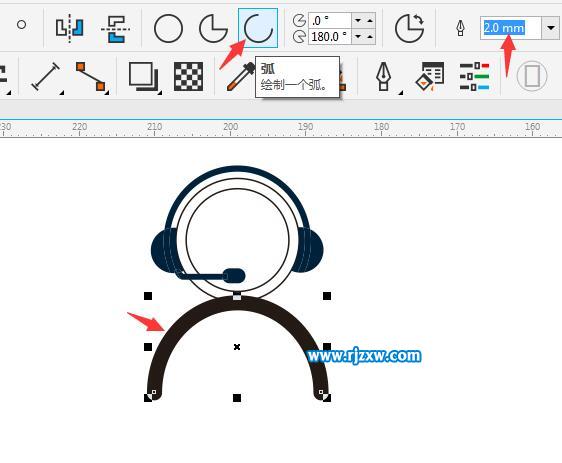Viewport: 562px width, 463px height.
Task: Select the Pie shape button
Action: point(213,28)
